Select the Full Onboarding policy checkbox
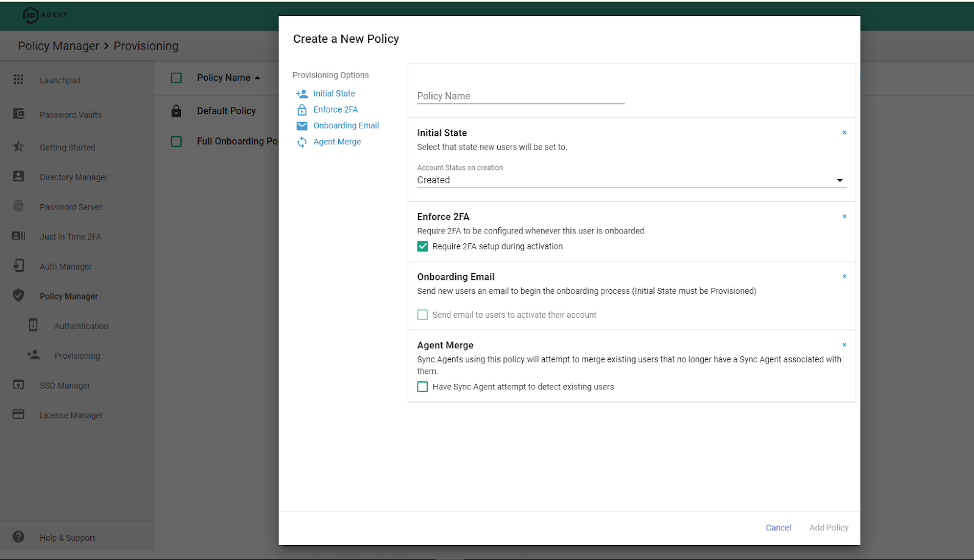Image resolution: width=974 pixels, height=560 pixels. tap(176, 142)
